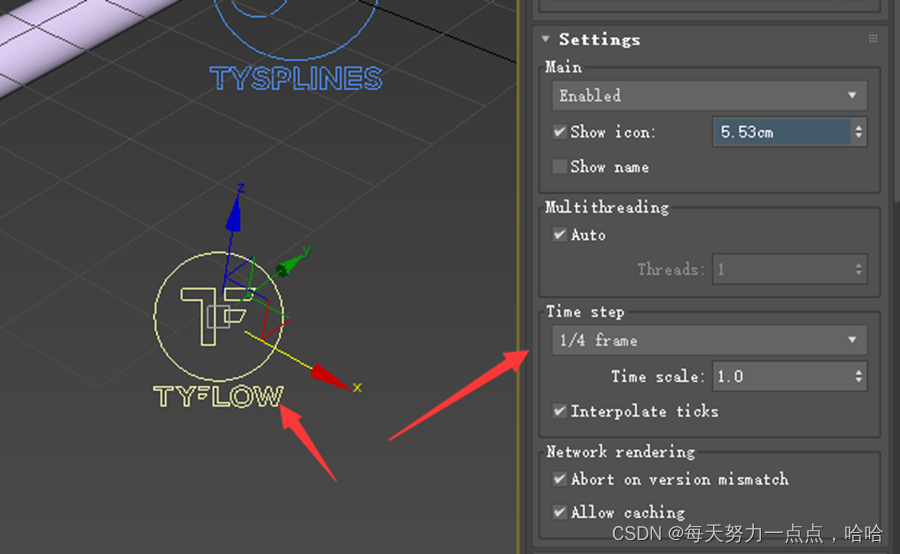Image resolution: width=900 pixels, height=554 pixels.
Task: Click the Time scale value field
Action: point(782,377)
